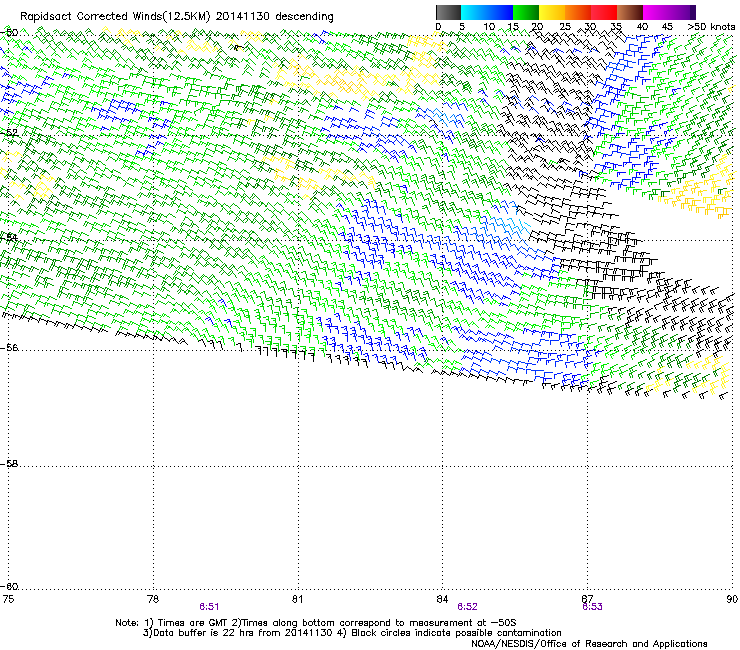Click the '>50 knots' legend label
Viewport: 740px width, 650px height.
[x=711, y=27]
